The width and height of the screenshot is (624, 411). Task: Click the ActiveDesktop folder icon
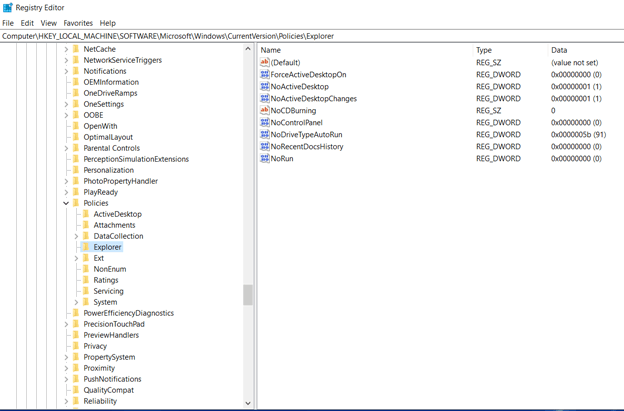pos(86,214)
